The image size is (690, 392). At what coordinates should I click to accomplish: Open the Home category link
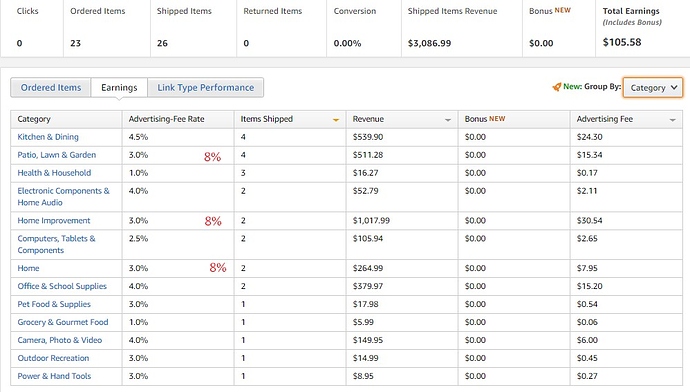[28, 268]
